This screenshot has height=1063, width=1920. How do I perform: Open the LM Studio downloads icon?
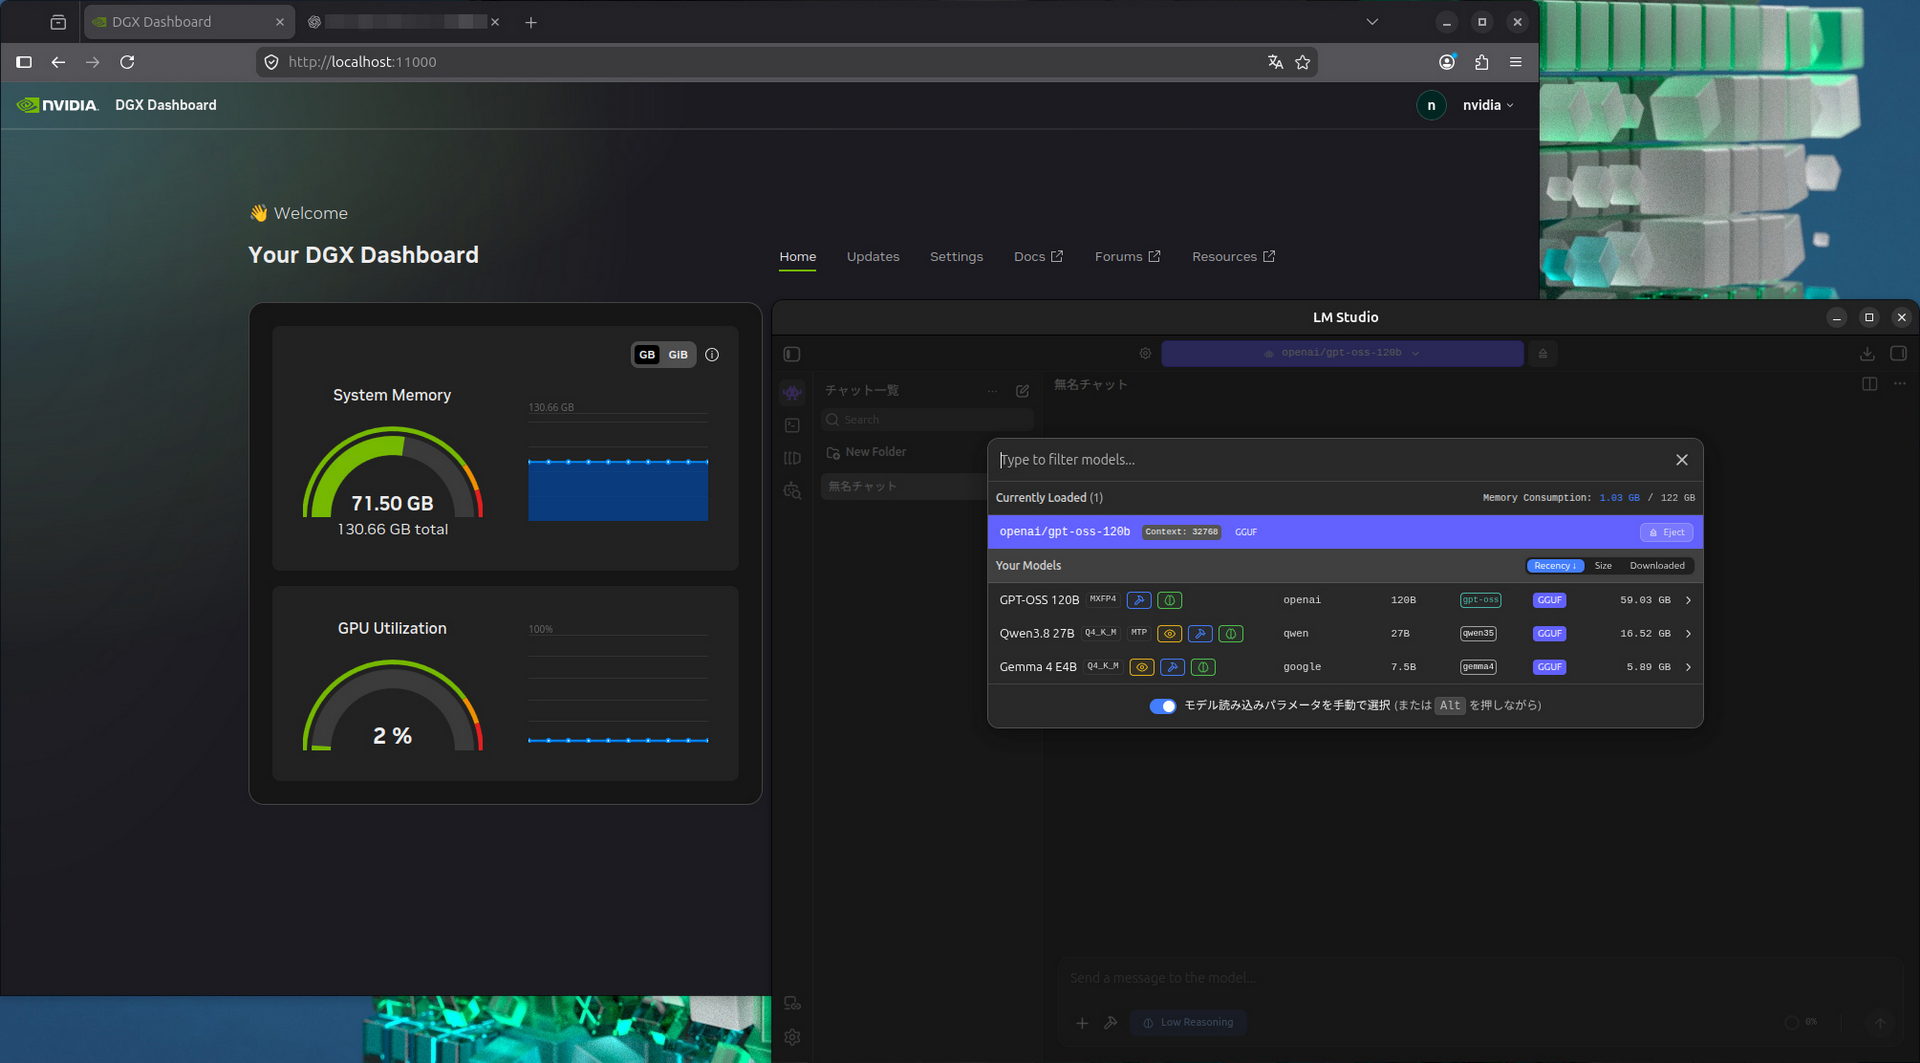pyautogui.click(x=1866, y=354)
